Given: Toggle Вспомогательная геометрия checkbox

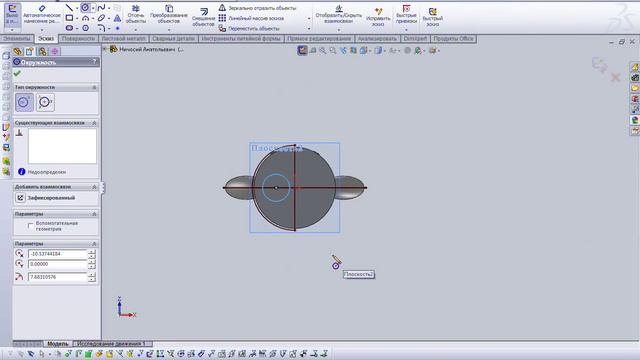Looking at the screenshot, I should (x=30, y=226).
